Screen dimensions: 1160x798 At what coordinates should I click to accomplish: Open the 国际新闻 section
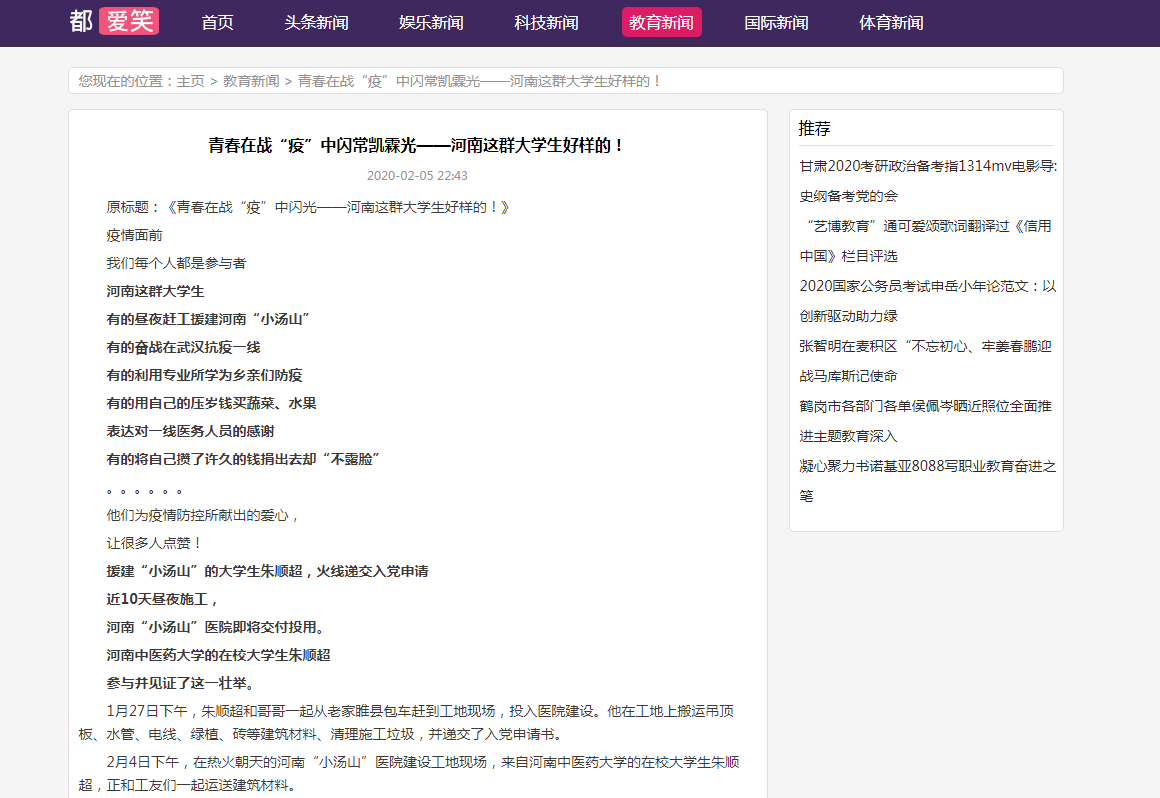(776, 23)
